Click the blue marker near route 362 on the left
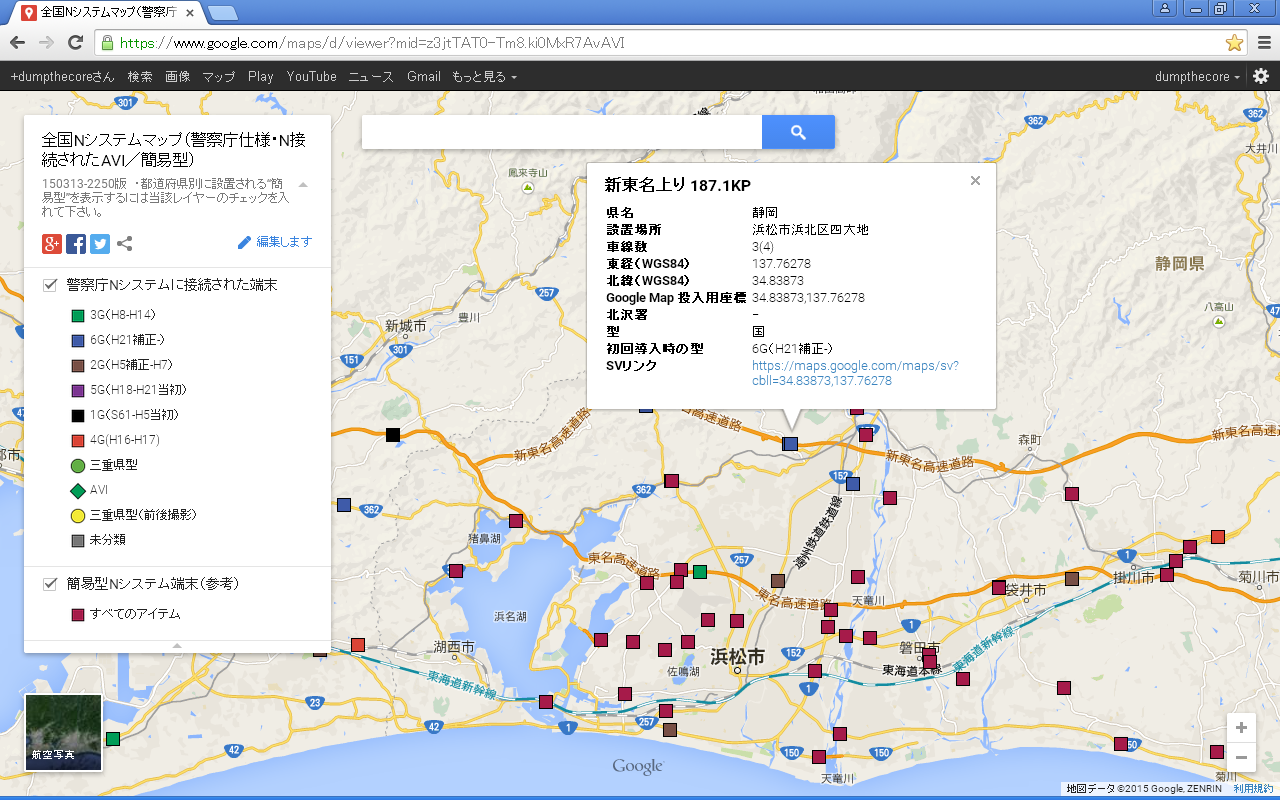This screenshot has width=1280, height=800. (x=344, y=505)
